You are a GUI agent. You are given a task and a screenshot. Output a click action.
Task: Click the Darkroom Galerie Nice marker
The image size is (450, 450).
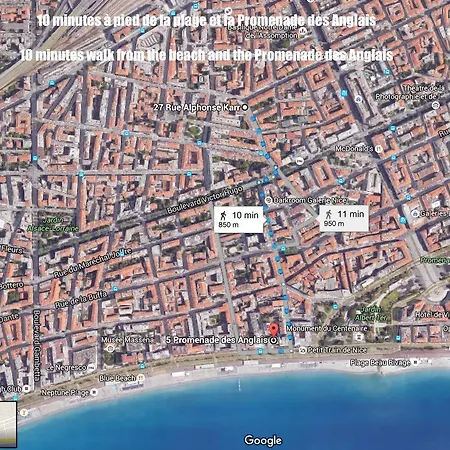tap(268, 200)
